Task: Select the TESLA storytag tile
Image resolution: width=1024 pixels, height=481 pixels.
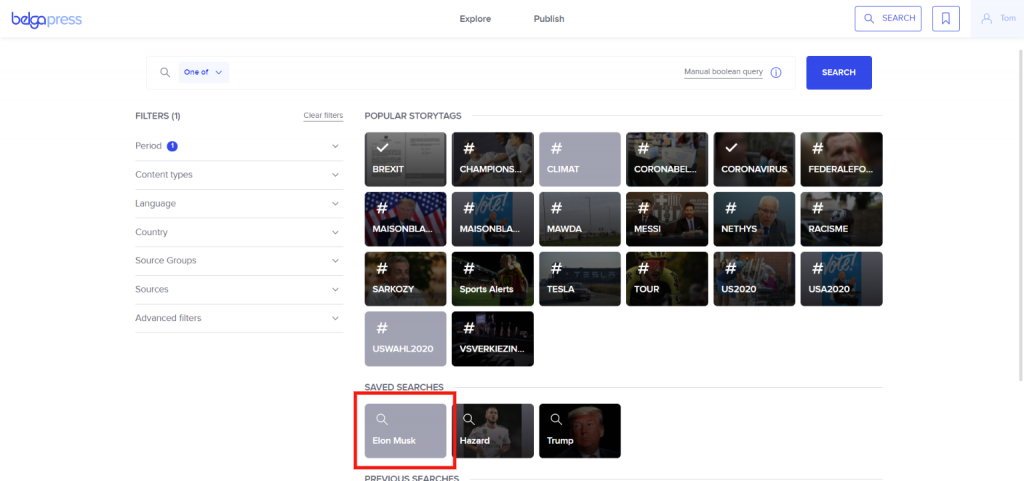Action: [x=580, y=279]
